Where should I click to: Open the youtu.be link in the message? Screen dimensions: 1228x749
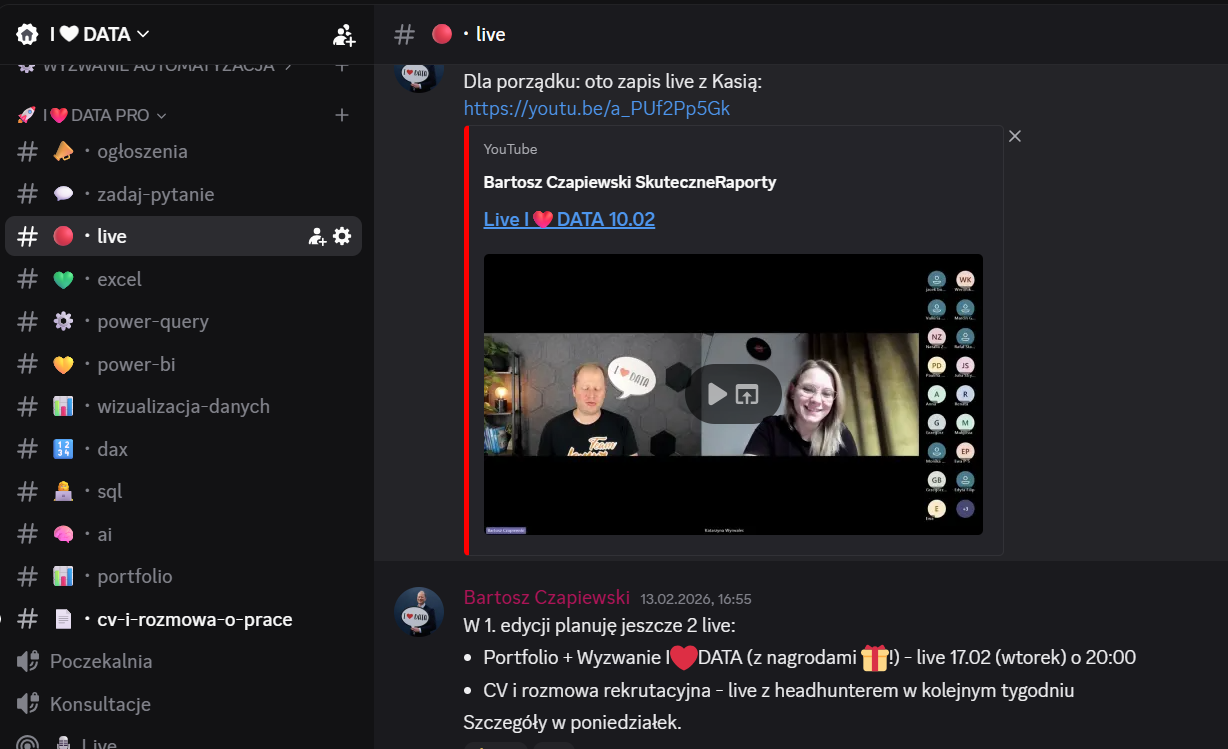(596, 108)
